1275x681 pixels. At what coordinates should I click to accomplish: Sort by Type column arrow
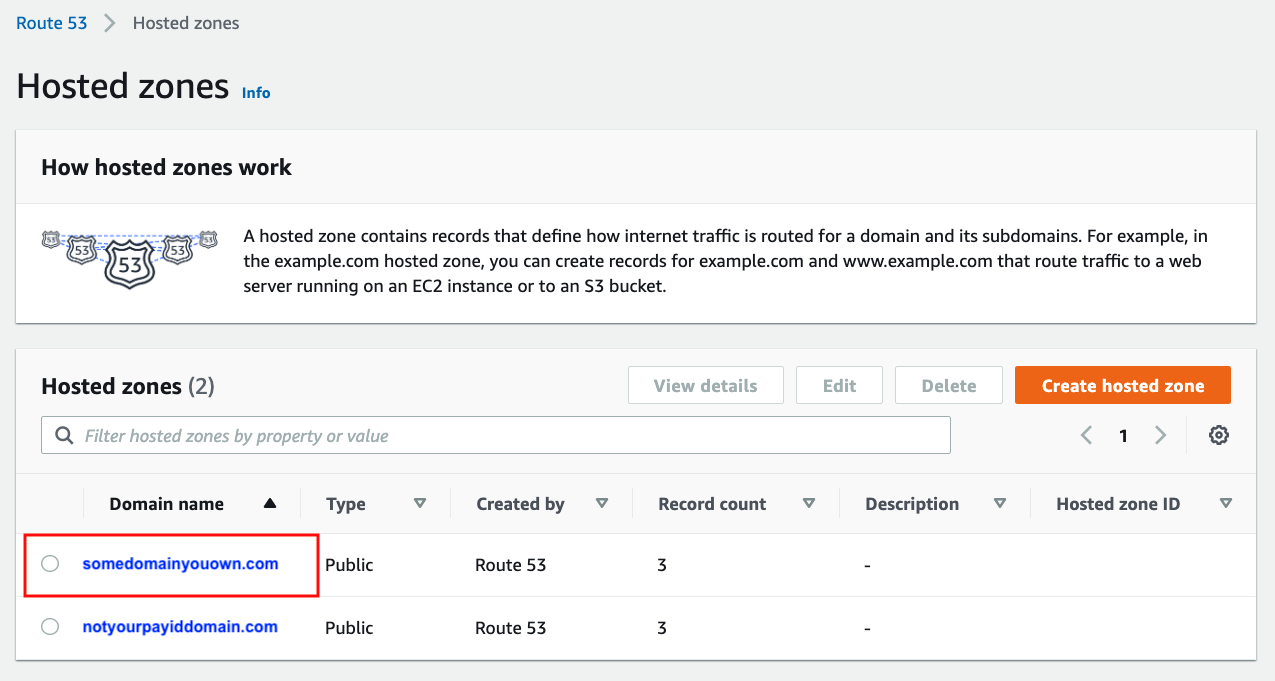(420, 504)
